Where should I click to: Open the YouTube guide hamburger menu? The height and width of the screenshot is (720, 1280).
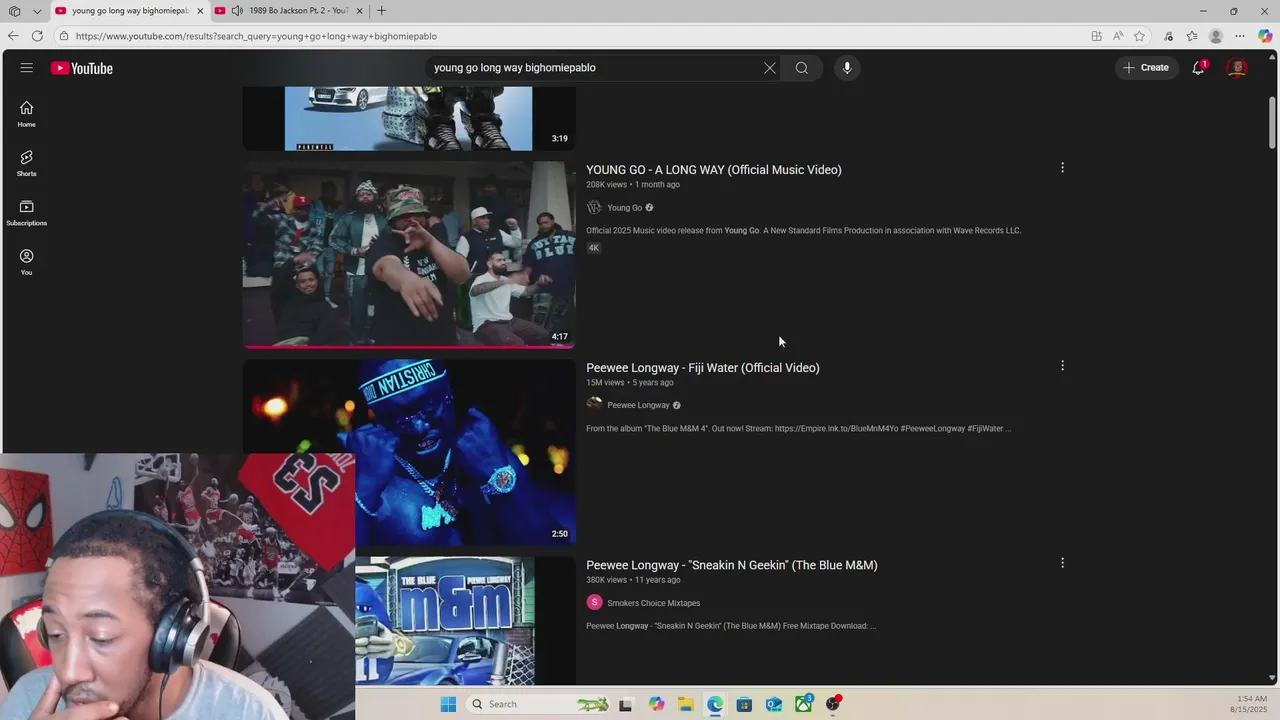click(26, 68)
